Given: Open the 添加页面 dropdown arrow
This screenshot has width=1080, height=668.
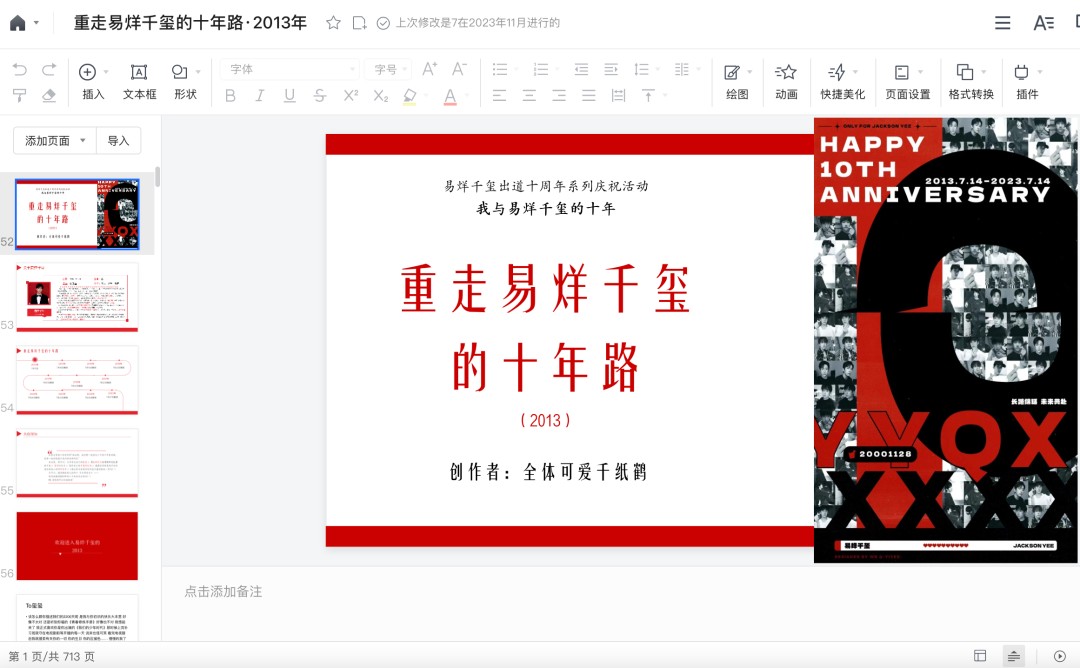Looking at the screenshot, I should point(82,140).
